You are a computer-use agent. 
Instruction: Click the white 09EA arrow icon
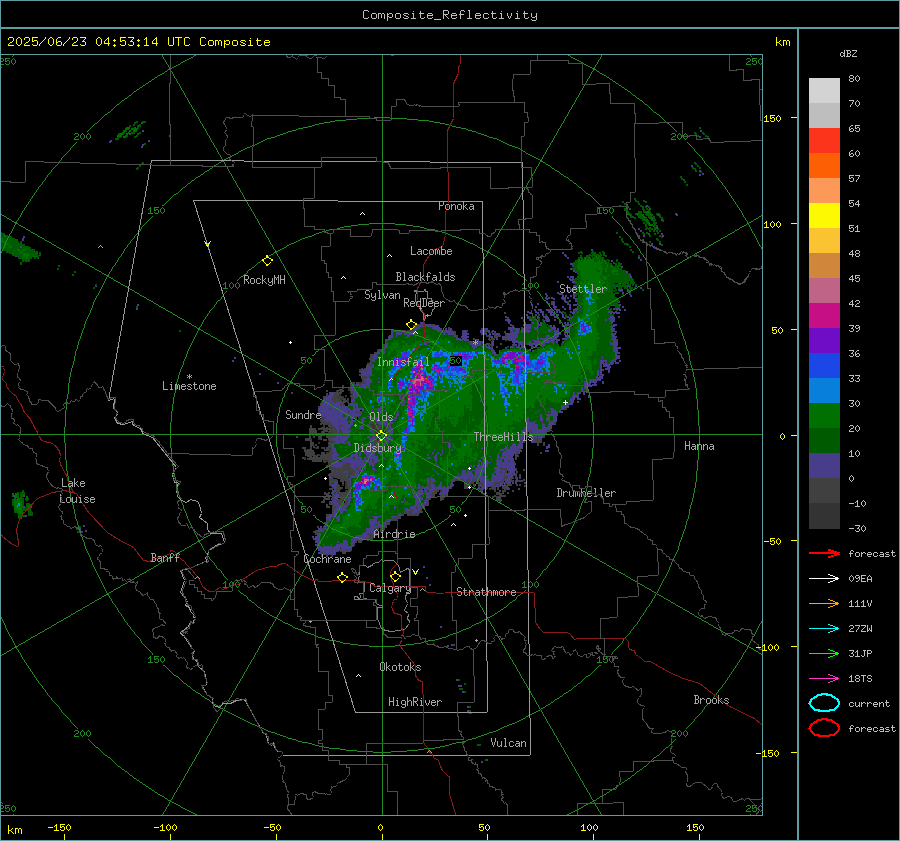[824, 578]
